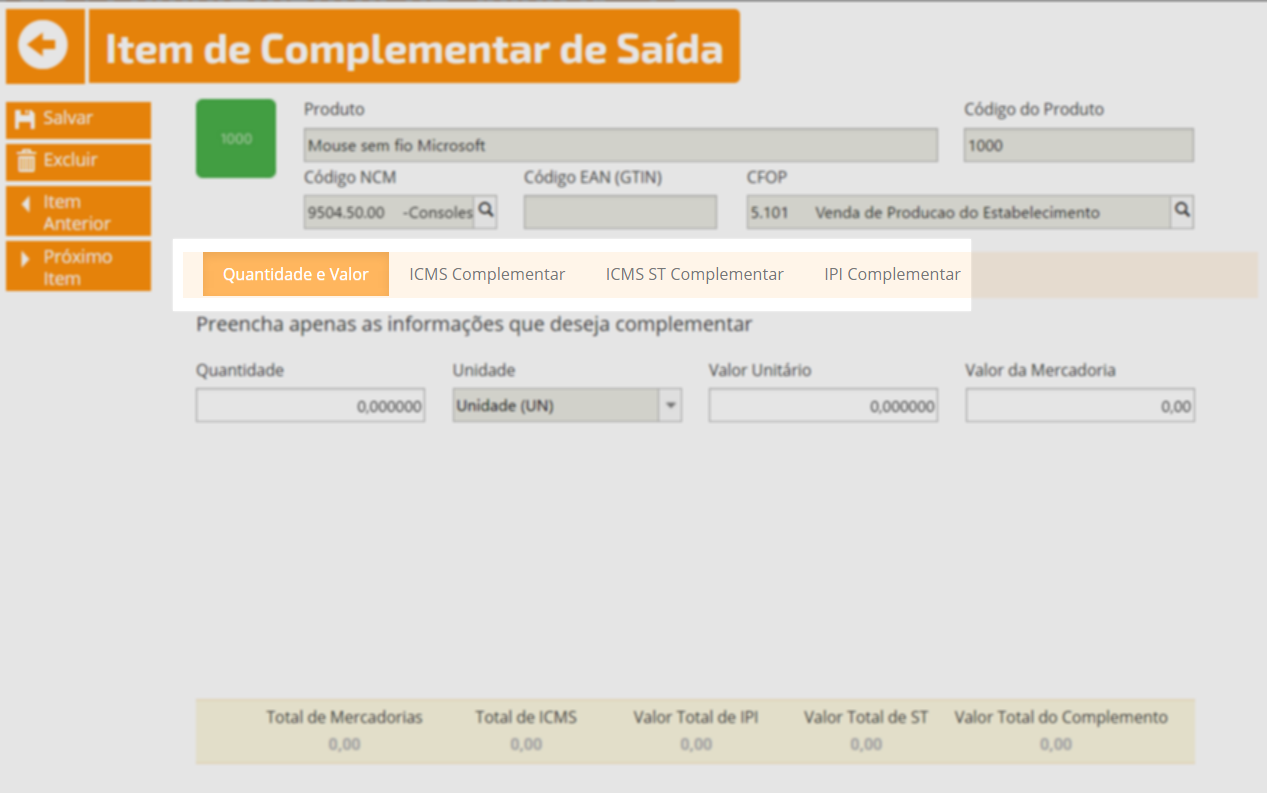
Task: Select the Valor Total do Complemento value
Action: coord(1056,744)
